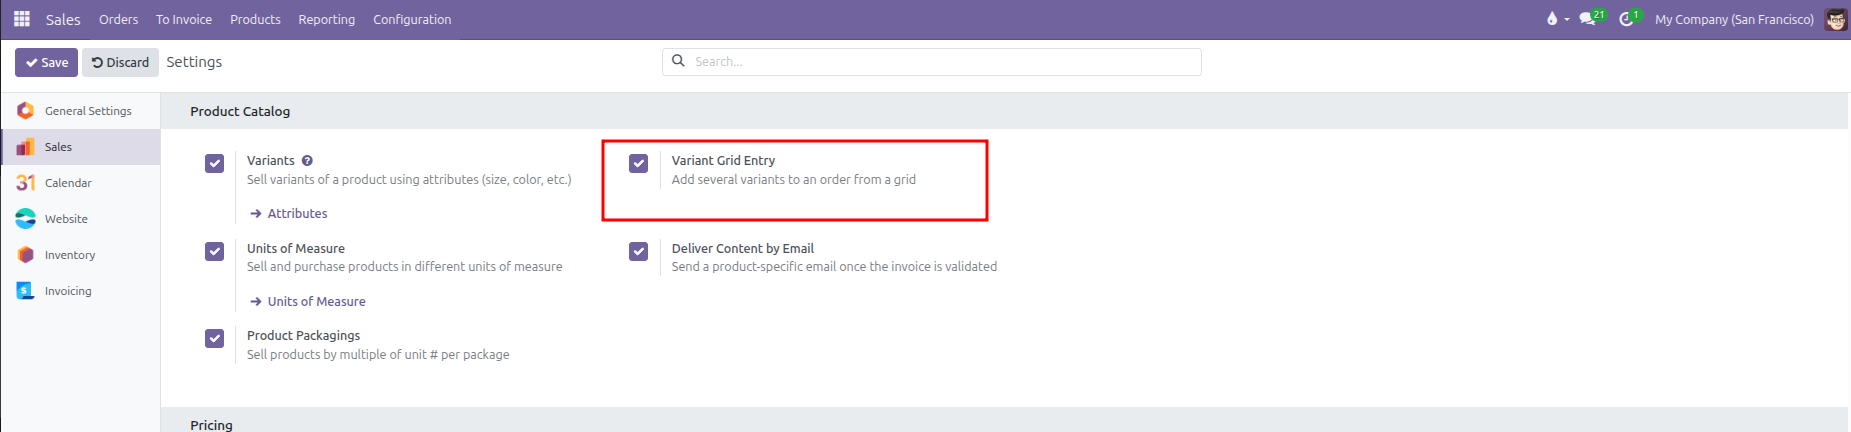
Task: Click the Calendar 31 sidebar icon
Action: coord(25,183)
